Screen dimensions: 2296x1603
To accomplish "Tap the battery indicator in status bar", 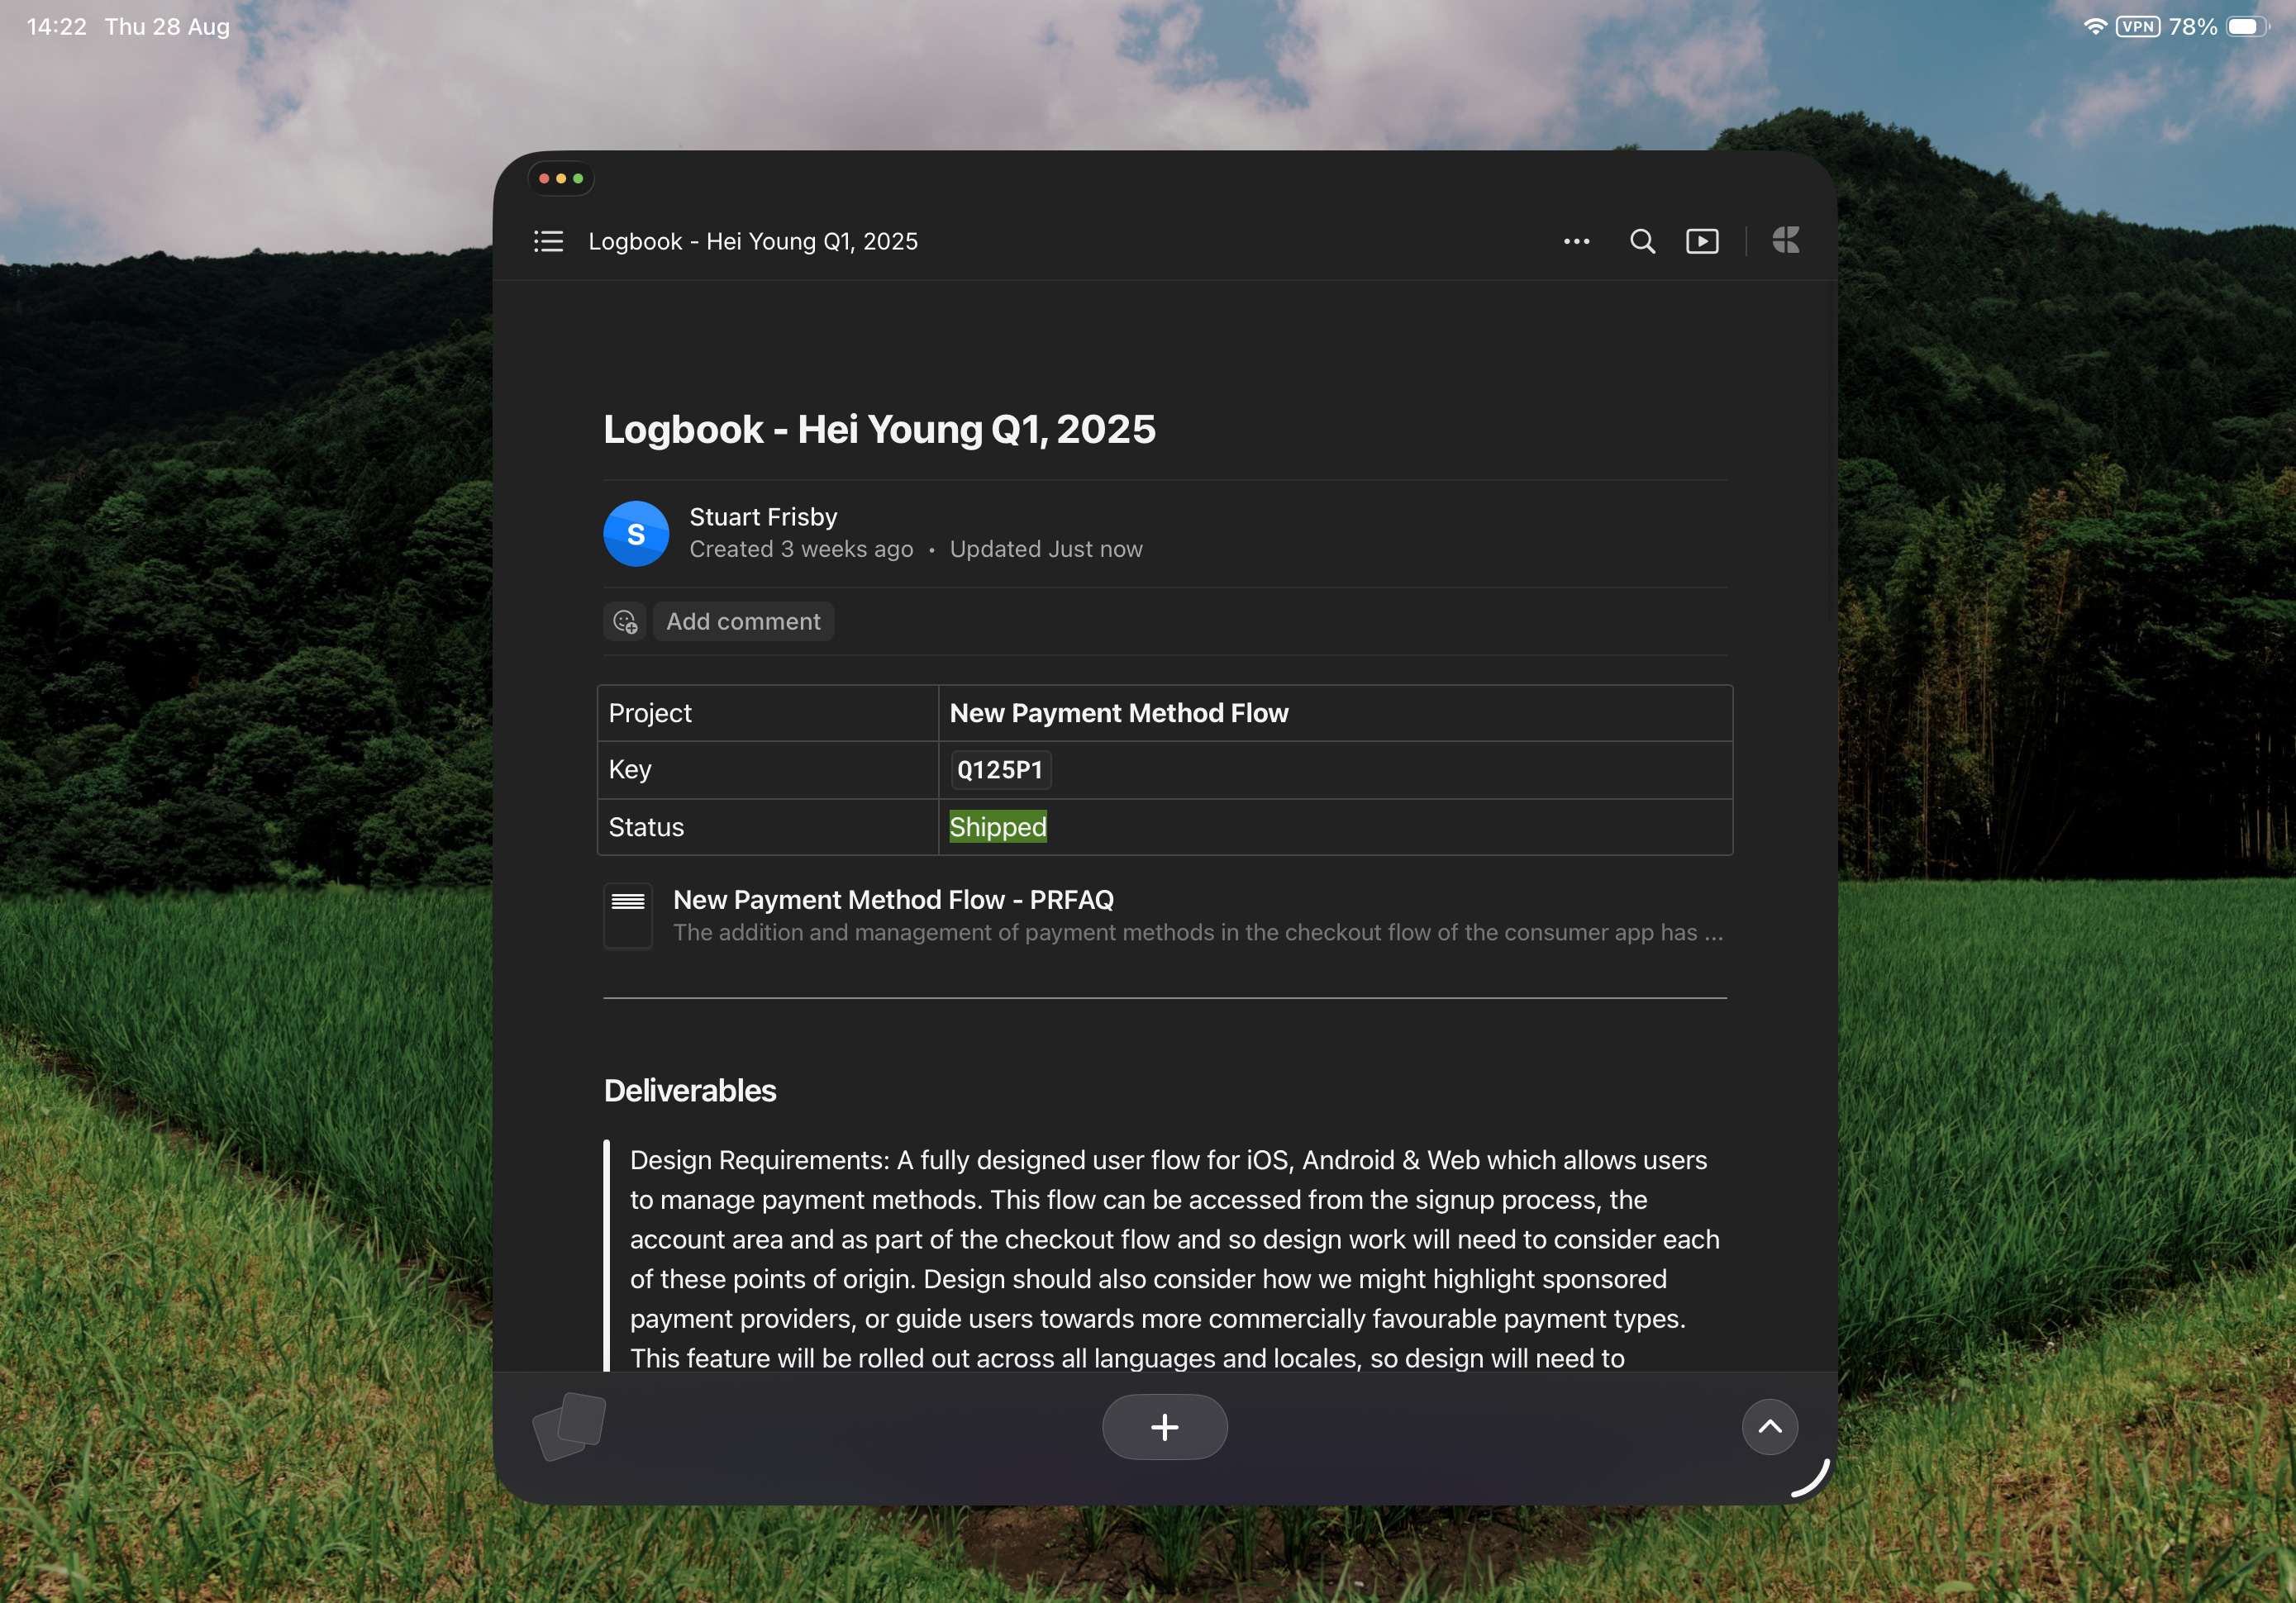I will [2246, 27].
